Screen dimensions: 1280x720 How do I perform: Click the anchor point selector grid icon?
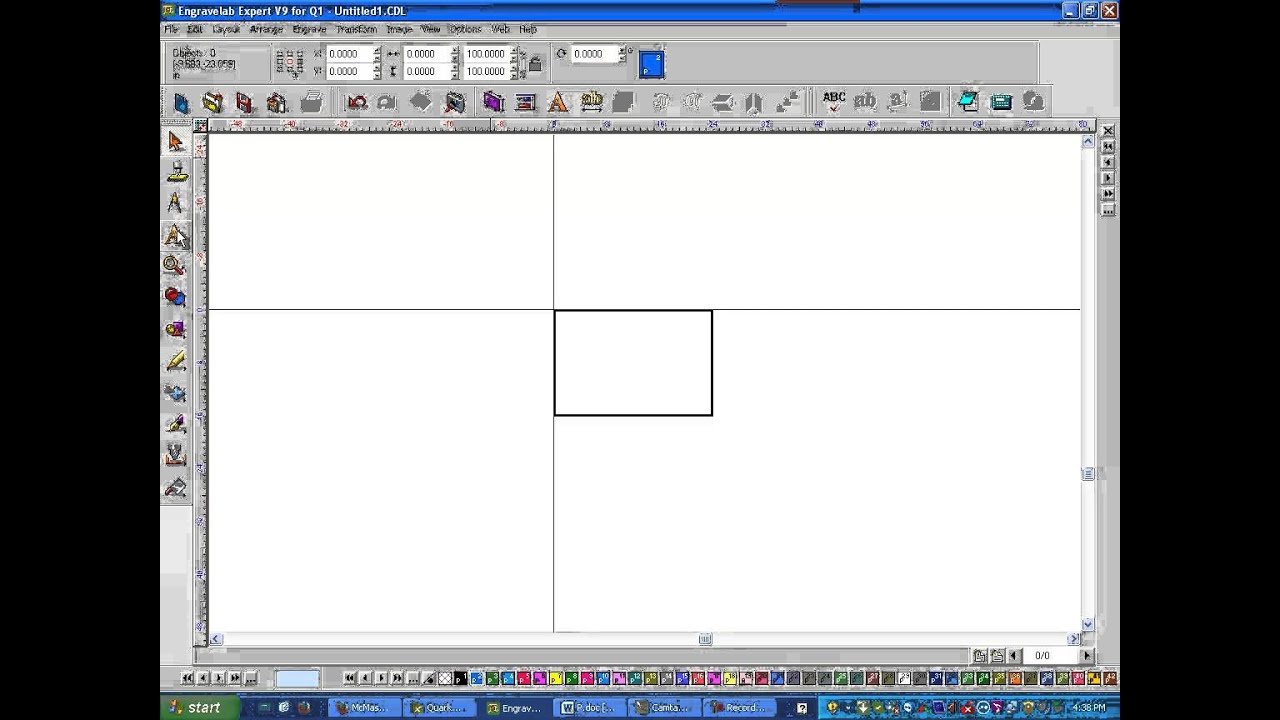(x=290, y=63)
